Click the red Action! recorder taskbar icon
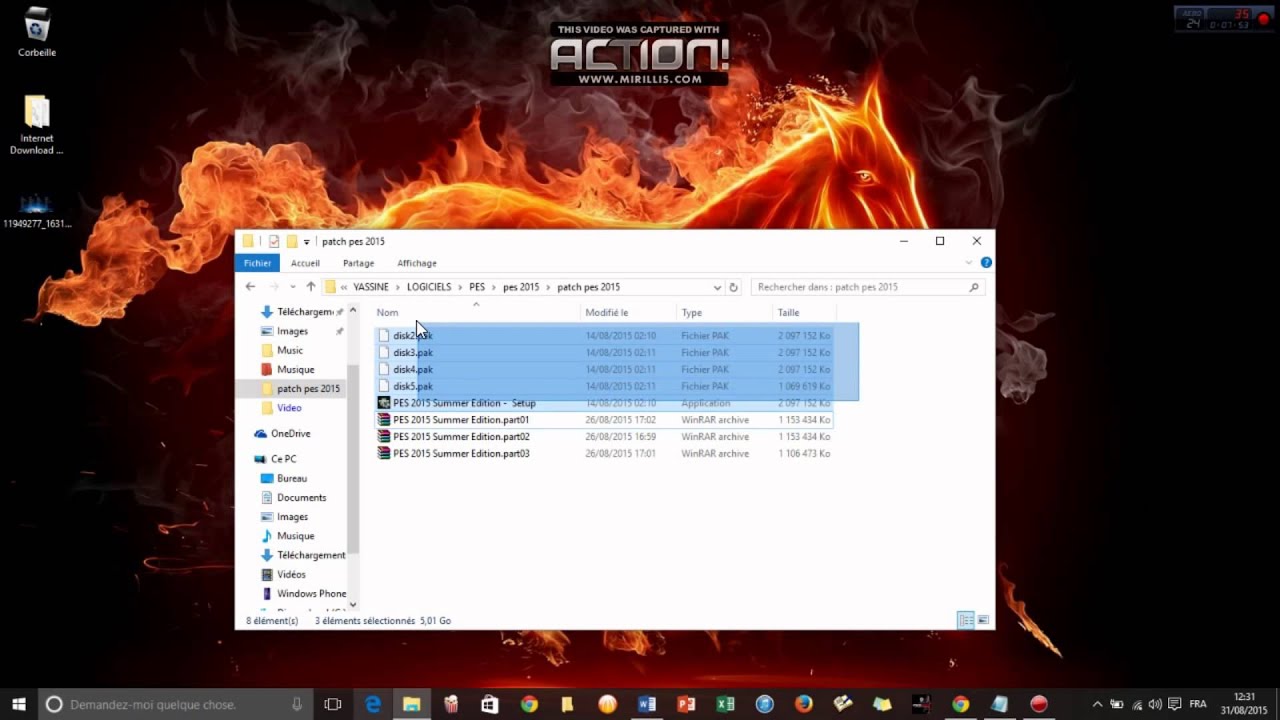Viewport: 1280px width, 720px height. (x=1039, y=704)
